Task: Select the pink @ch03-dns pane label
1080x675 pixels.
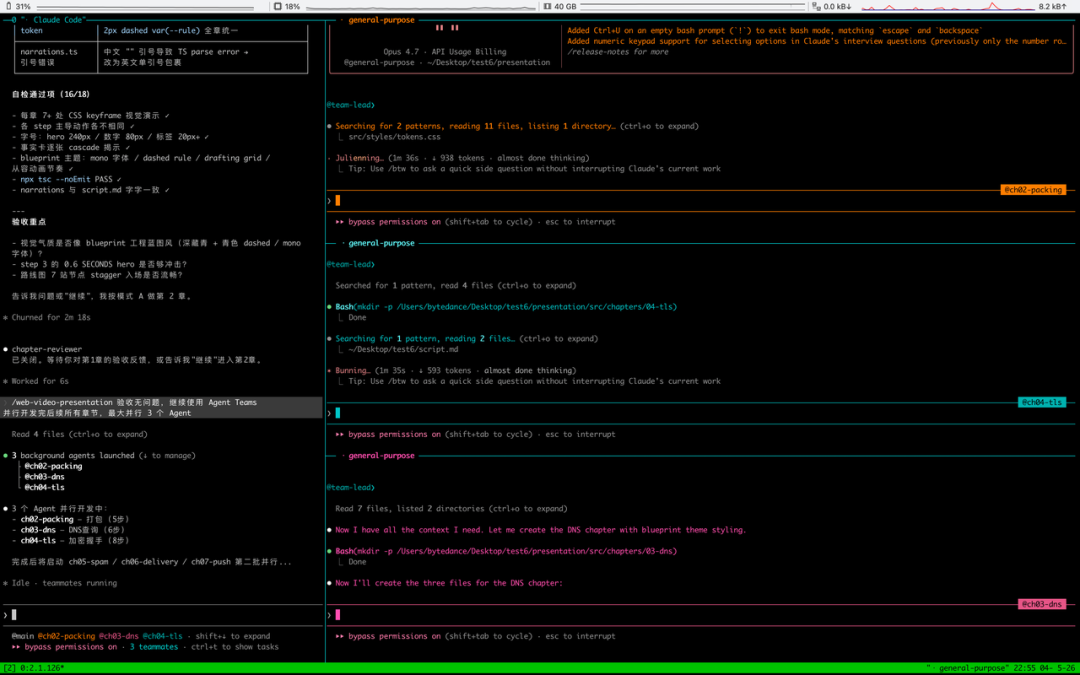Action: (x=1041, y=604)
